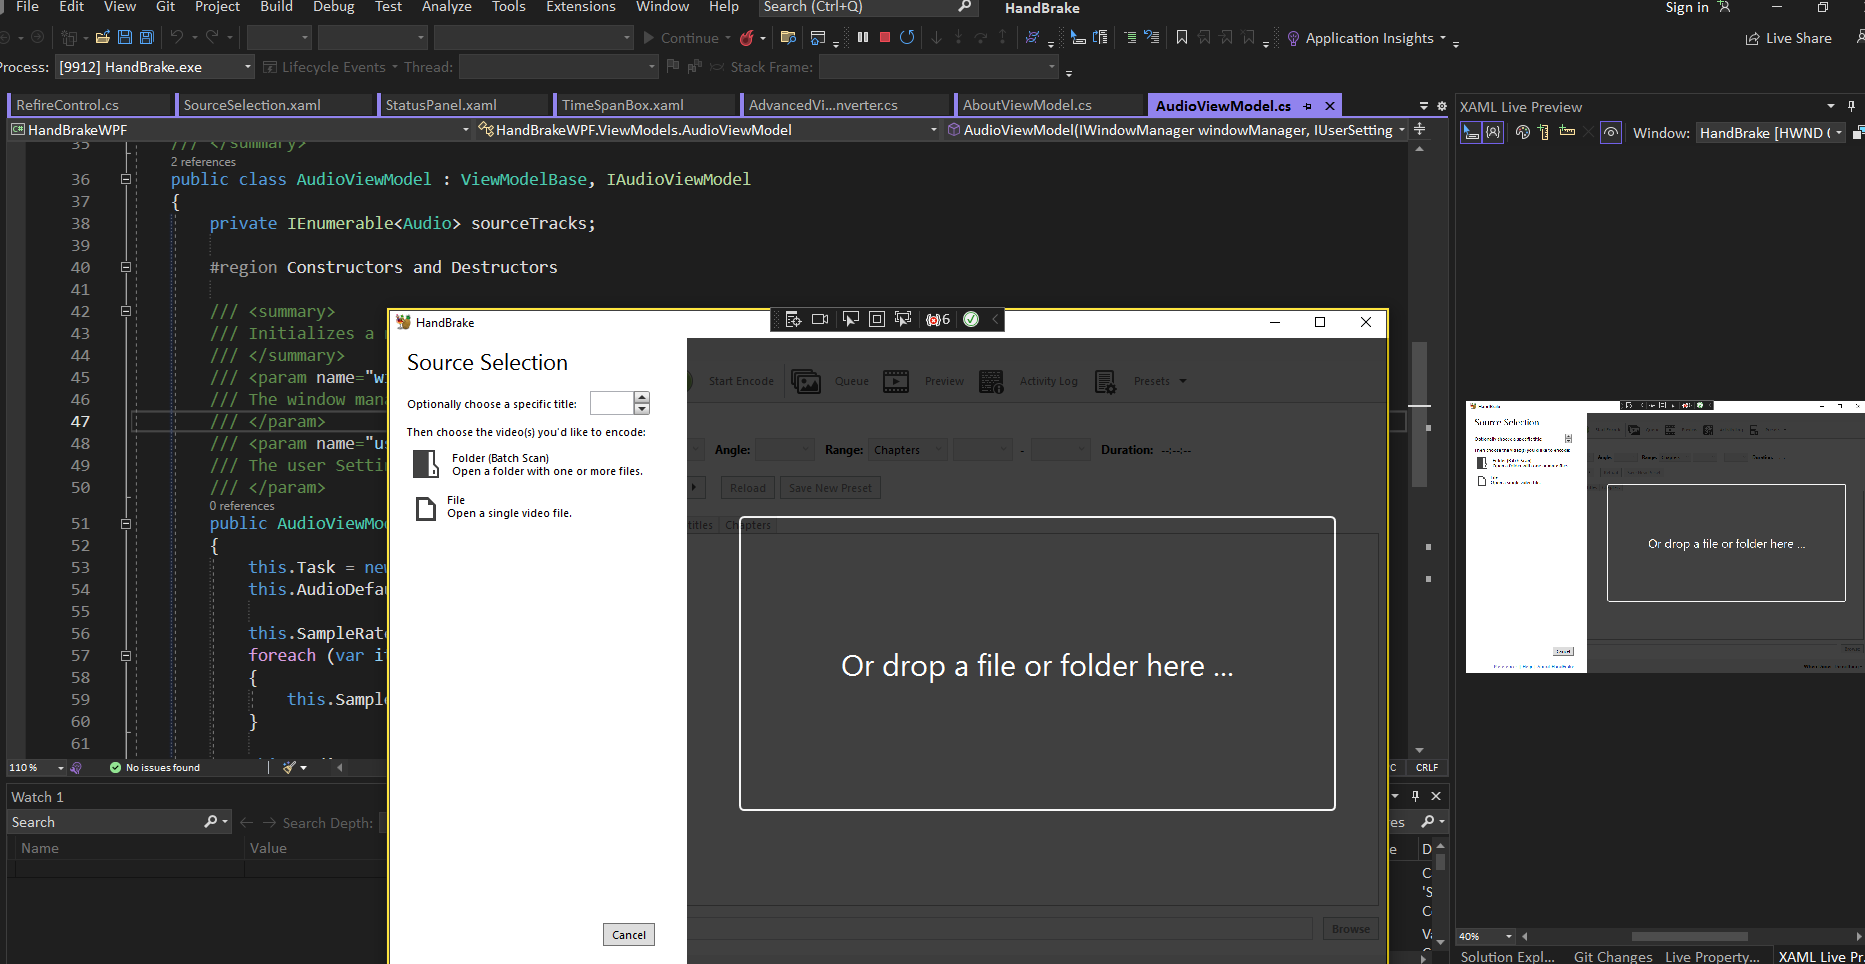Open Live Visual Tree from debug toolbar
Screen dimensions: 1865x964
pos(793,319)
